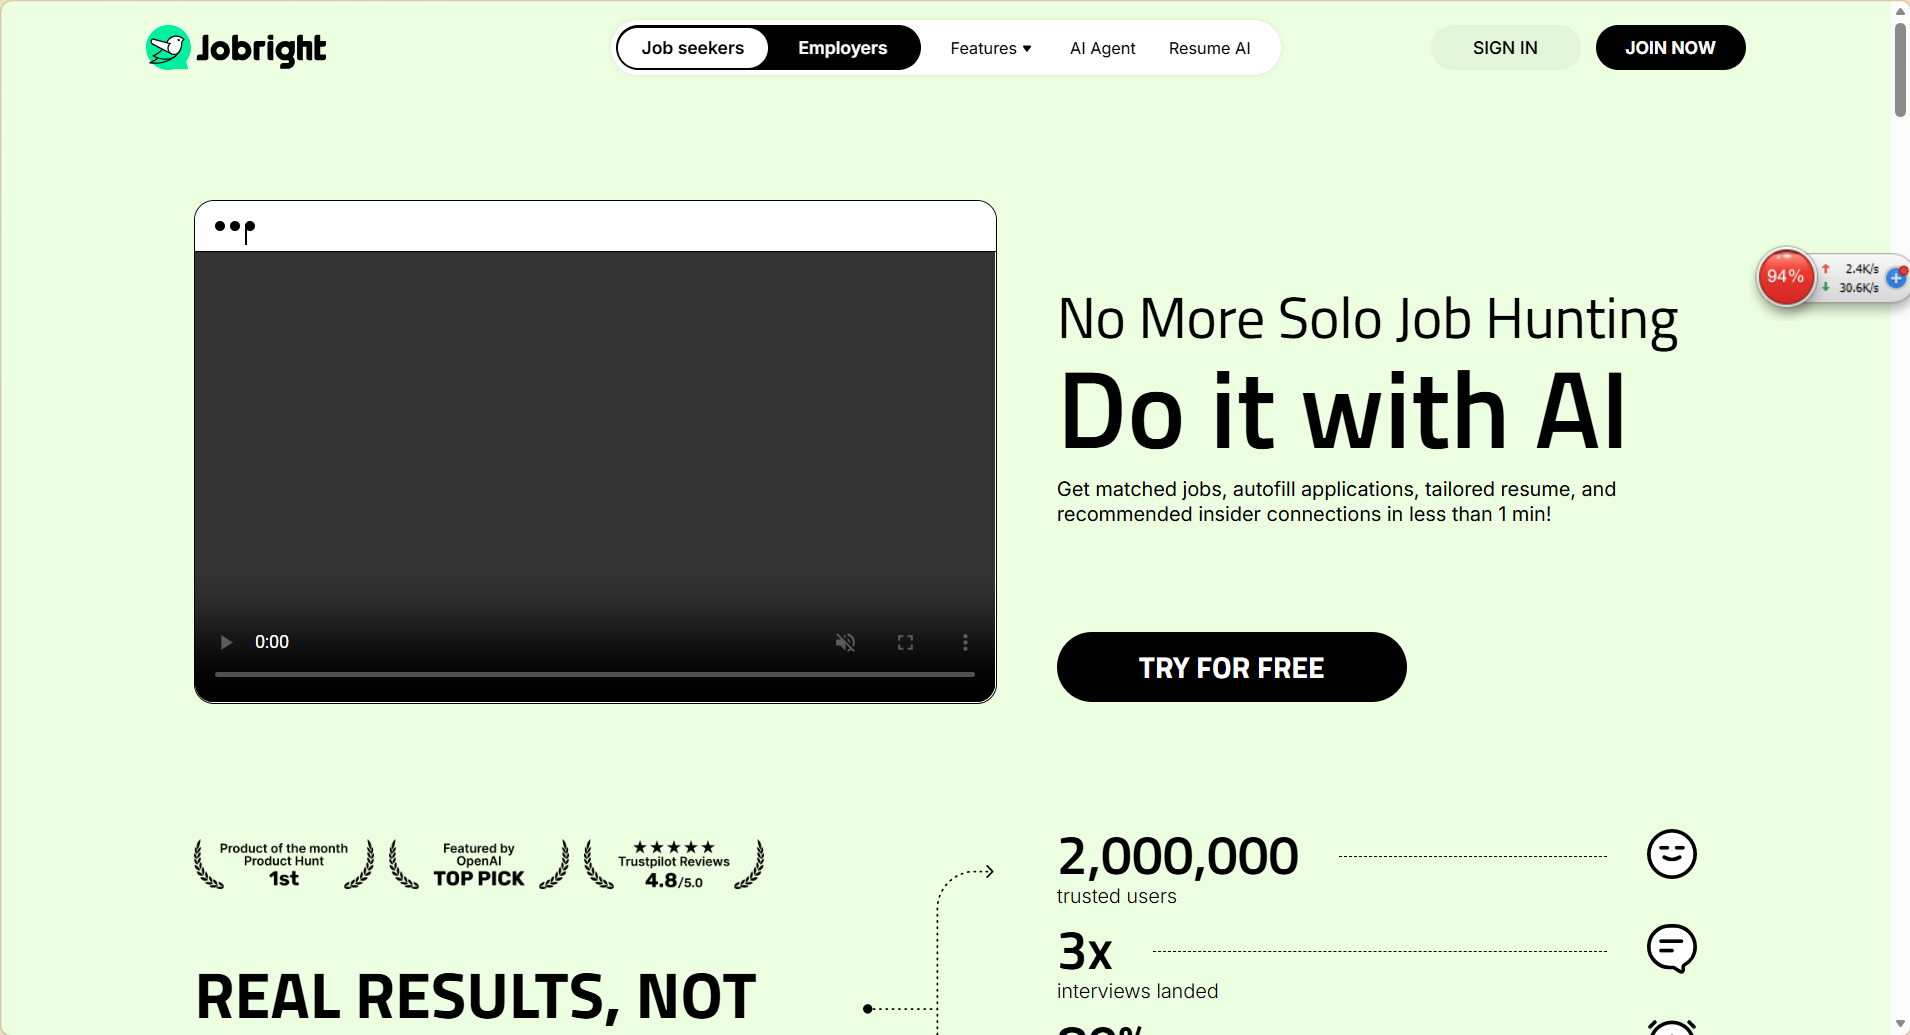Click the Trustpilot Reviews 4.8 badge

(x=674, y=864)
